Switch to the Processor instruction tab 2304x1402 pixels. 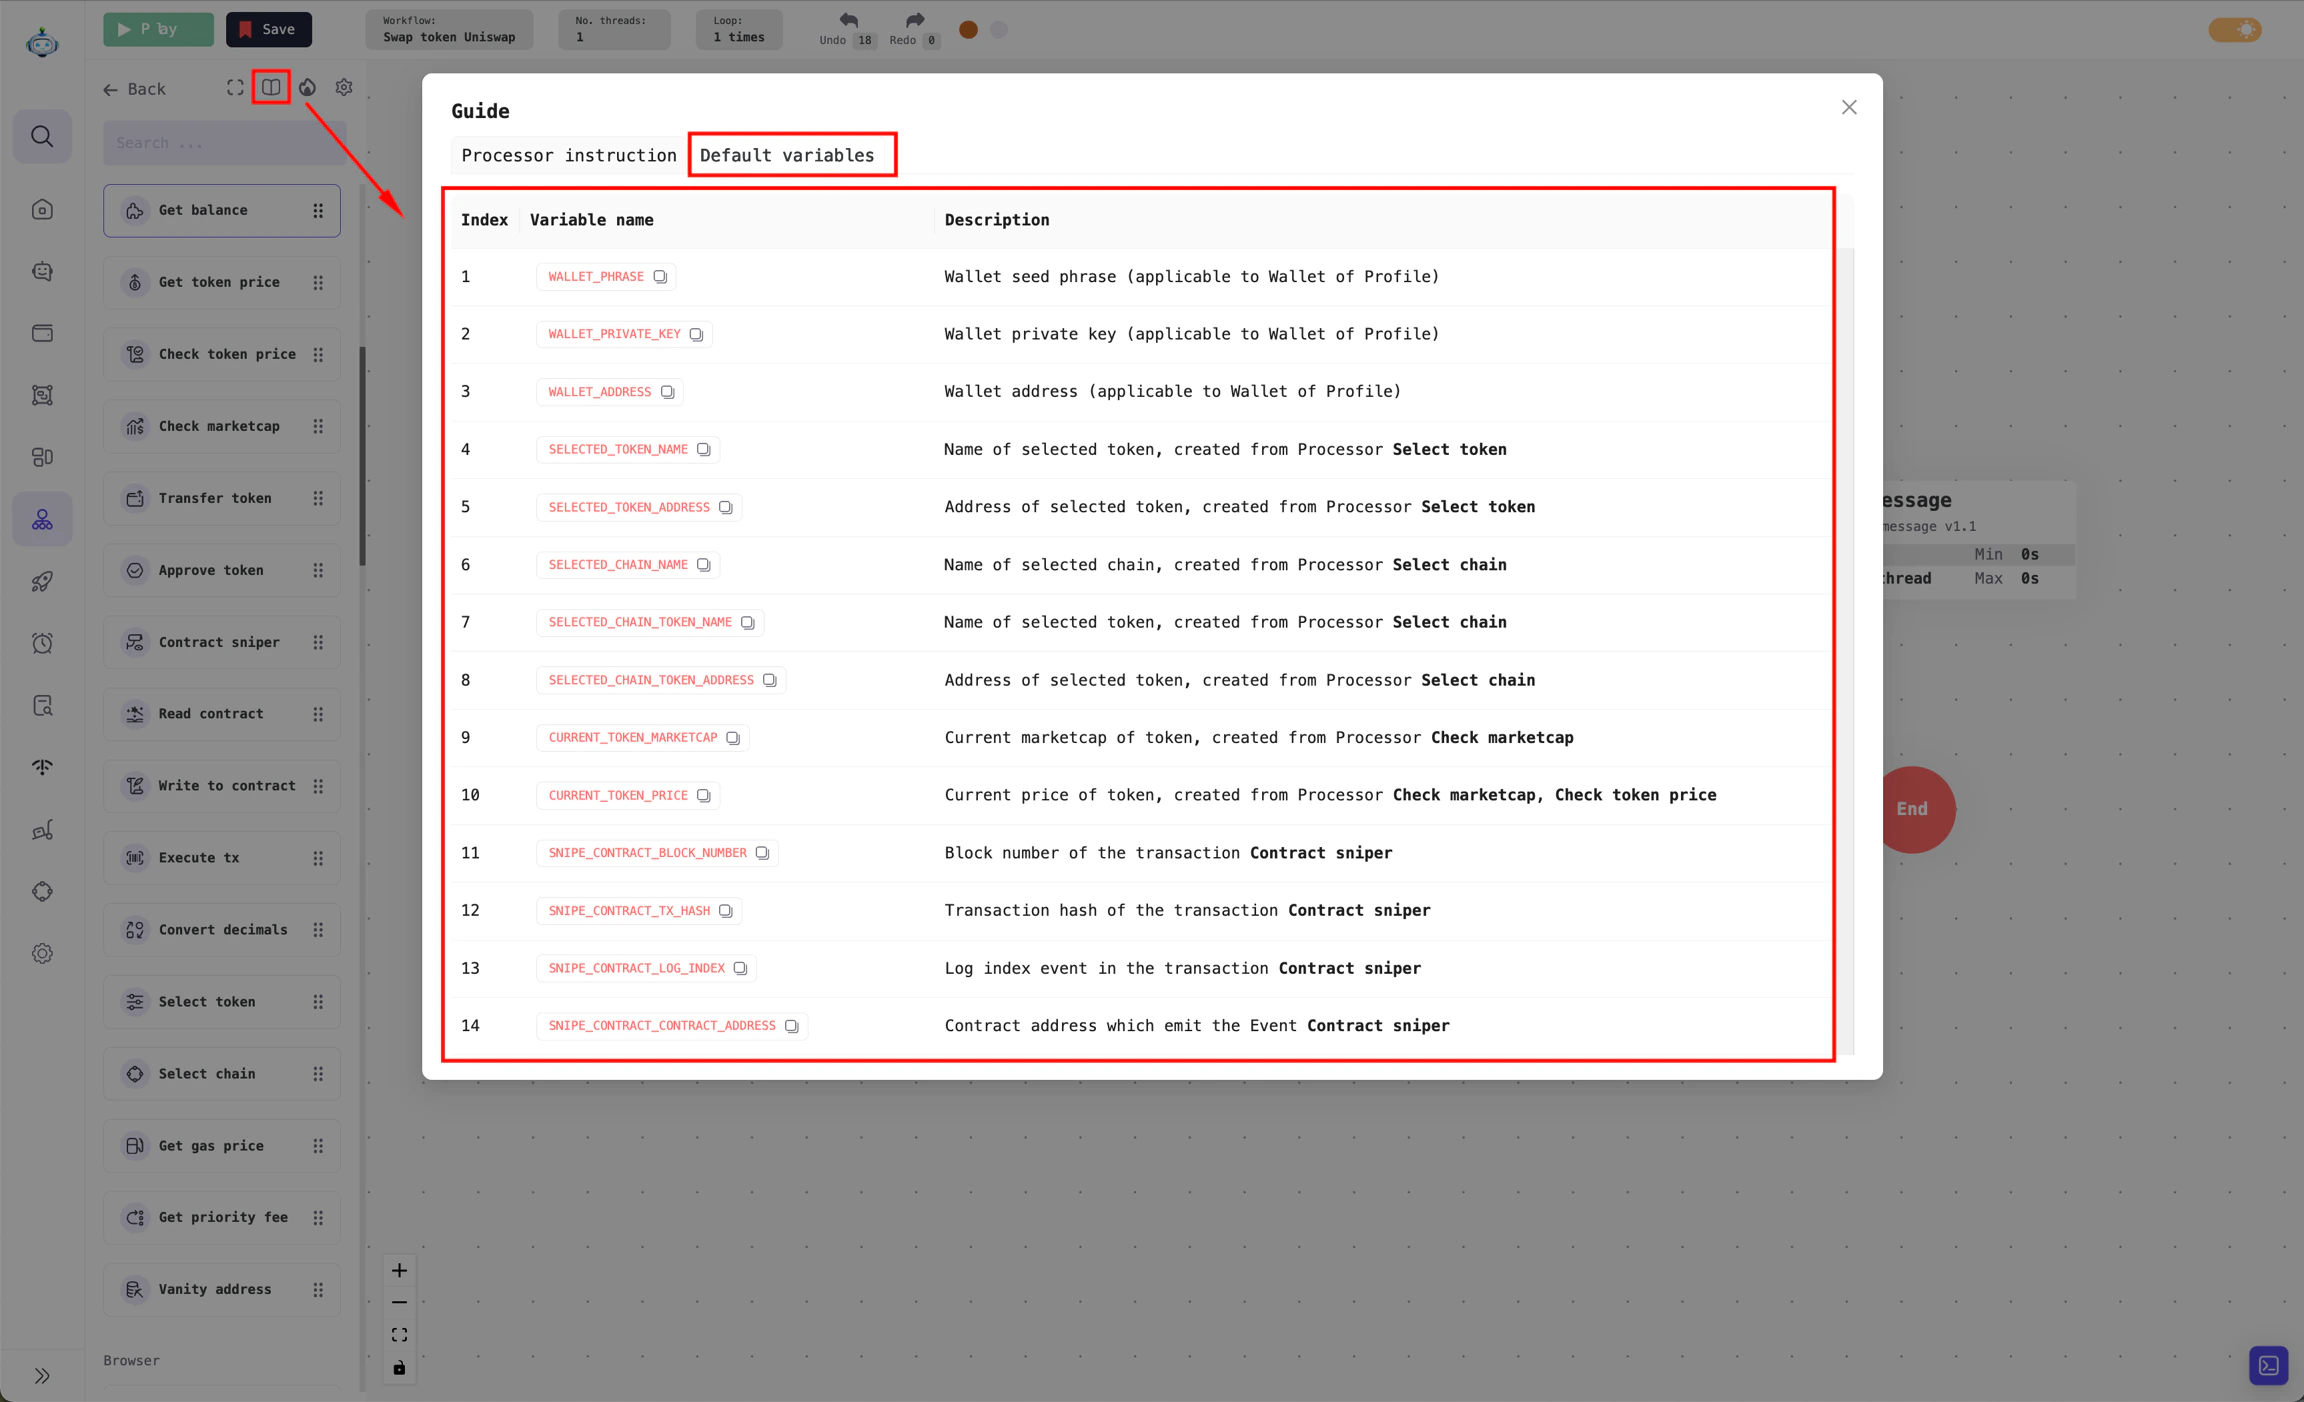(568, 155)
